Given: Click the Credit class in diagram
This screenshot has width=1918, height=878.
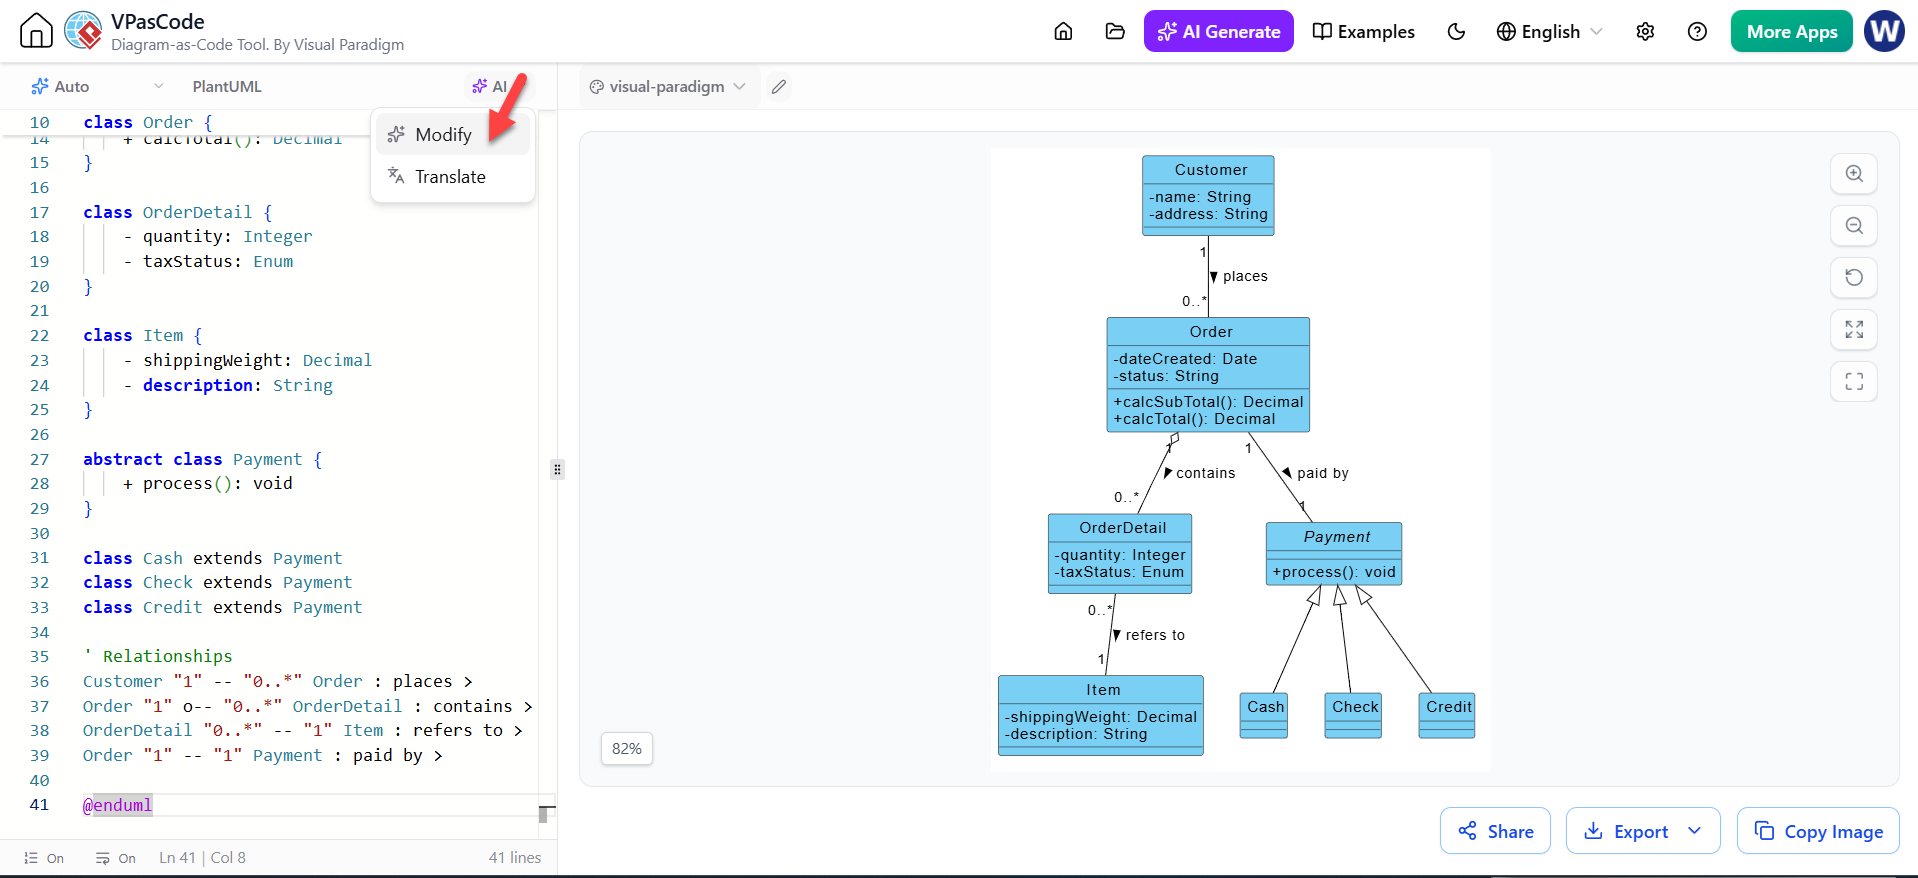Looking at the screenshot, I should 1447,716.
